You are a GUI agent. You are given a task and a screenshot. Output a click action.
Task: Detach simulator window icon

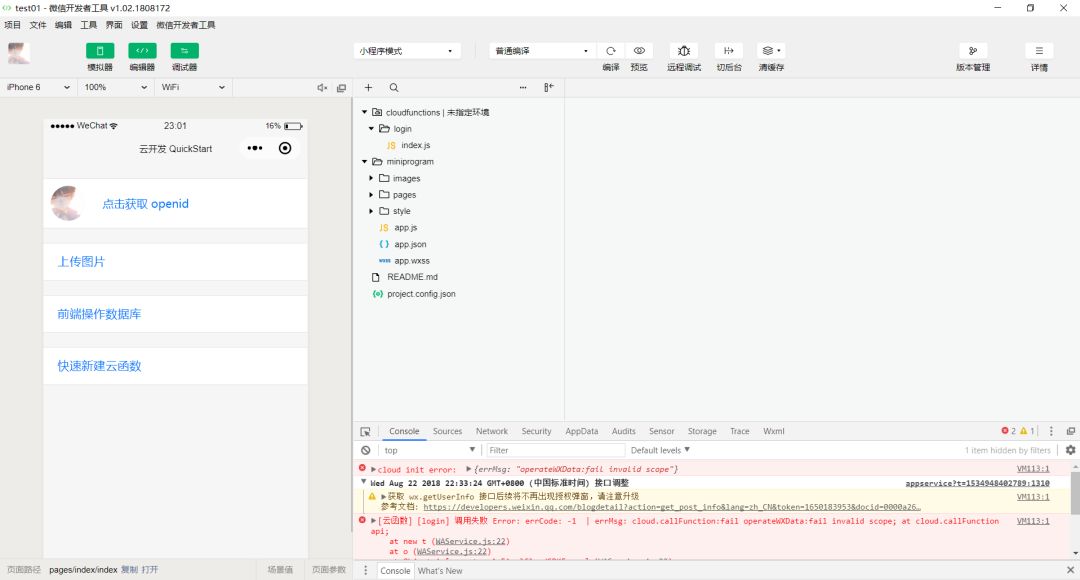[x=341, y=87]
